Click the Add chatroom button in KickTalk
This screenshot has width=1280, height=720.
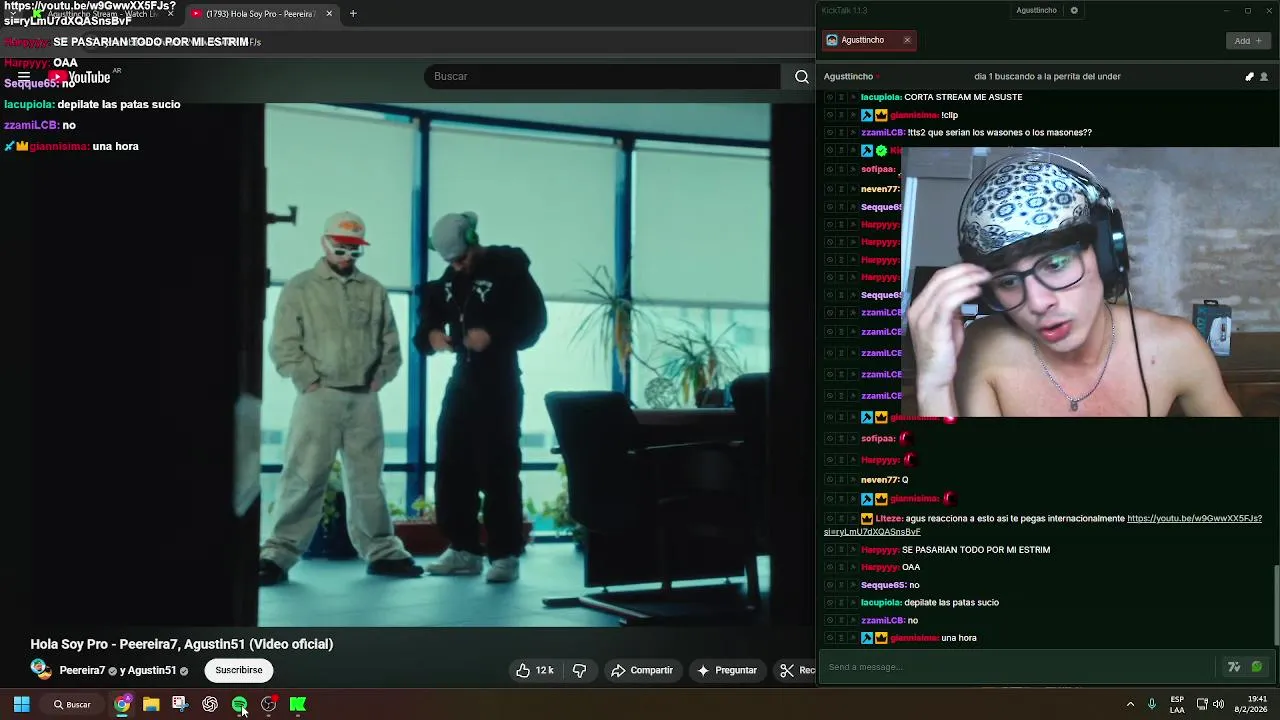click(1247, 41)
